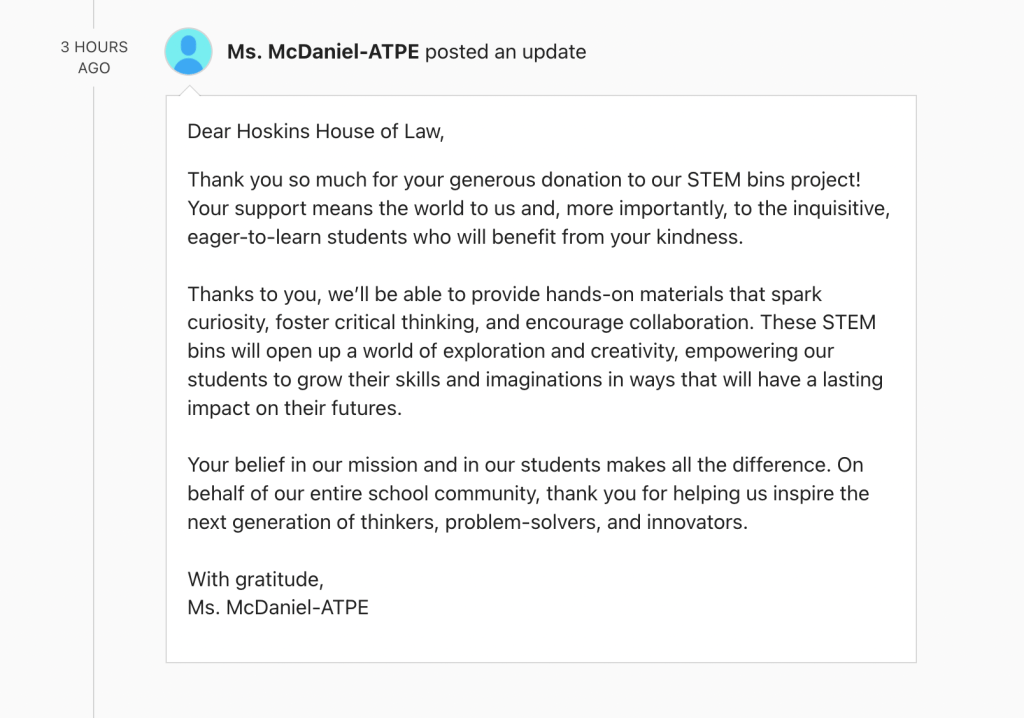This screenshot has height=718, width=1024.
Task: Click the "posted an update" text
Action: 505,52
